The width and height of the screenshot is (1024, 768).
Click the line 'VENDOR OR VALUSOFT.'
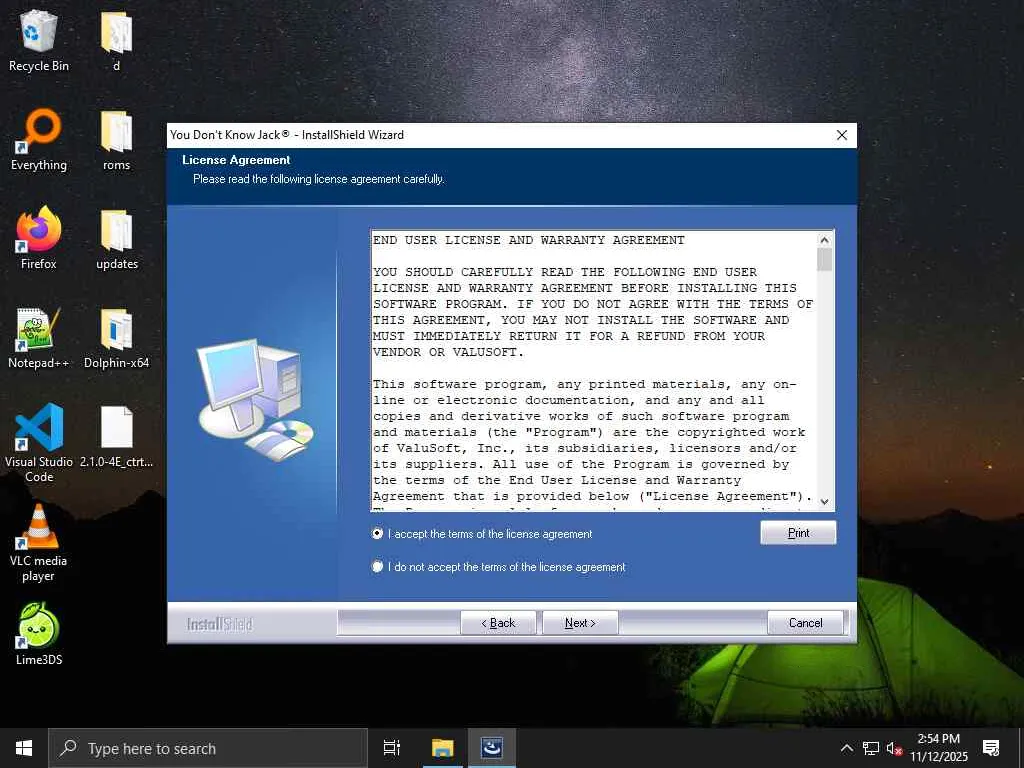click(x=448, y=352)
